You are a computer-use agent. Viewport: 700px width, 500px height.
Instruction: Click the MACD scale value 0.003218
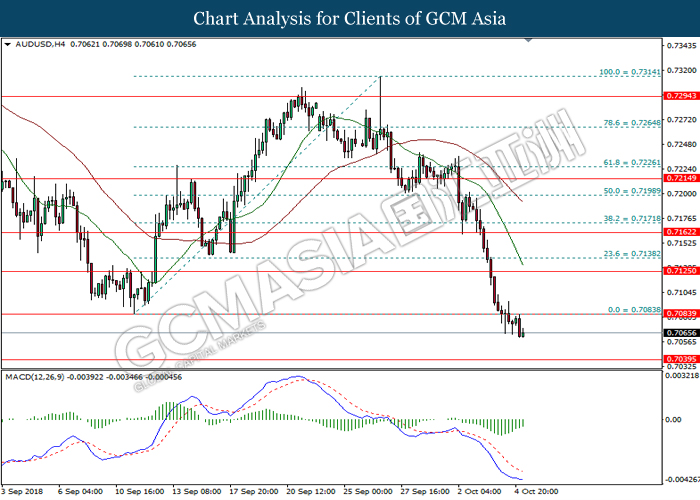tap(682, 375)
